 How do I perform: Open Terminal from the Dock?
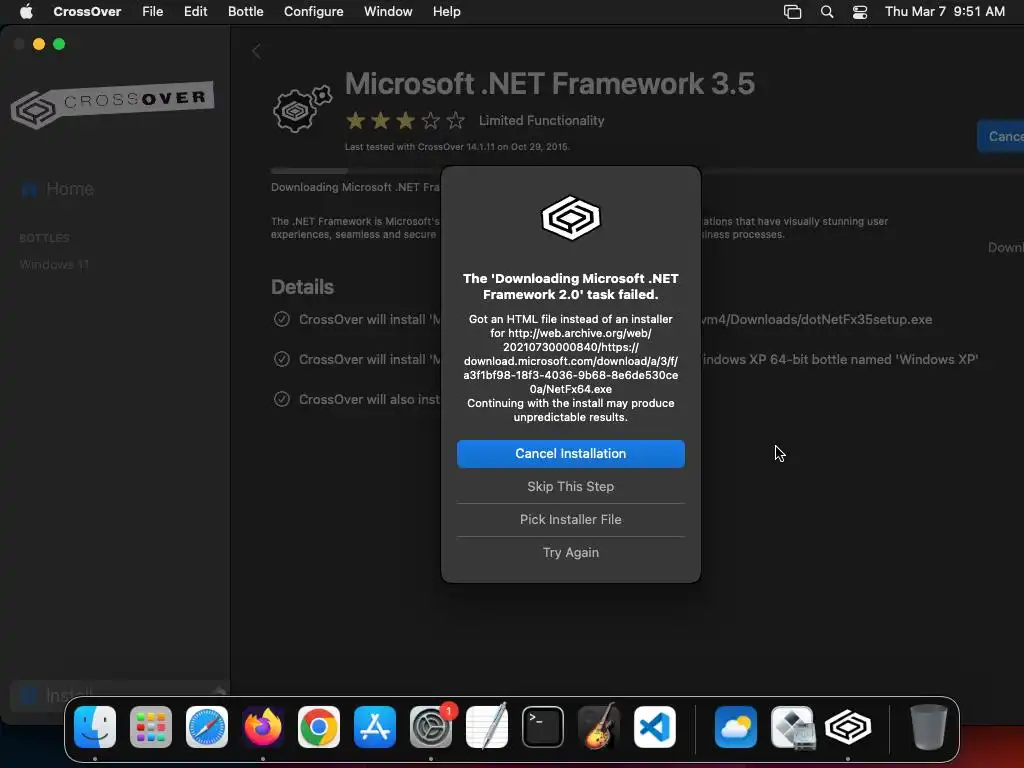pos(543,727)
